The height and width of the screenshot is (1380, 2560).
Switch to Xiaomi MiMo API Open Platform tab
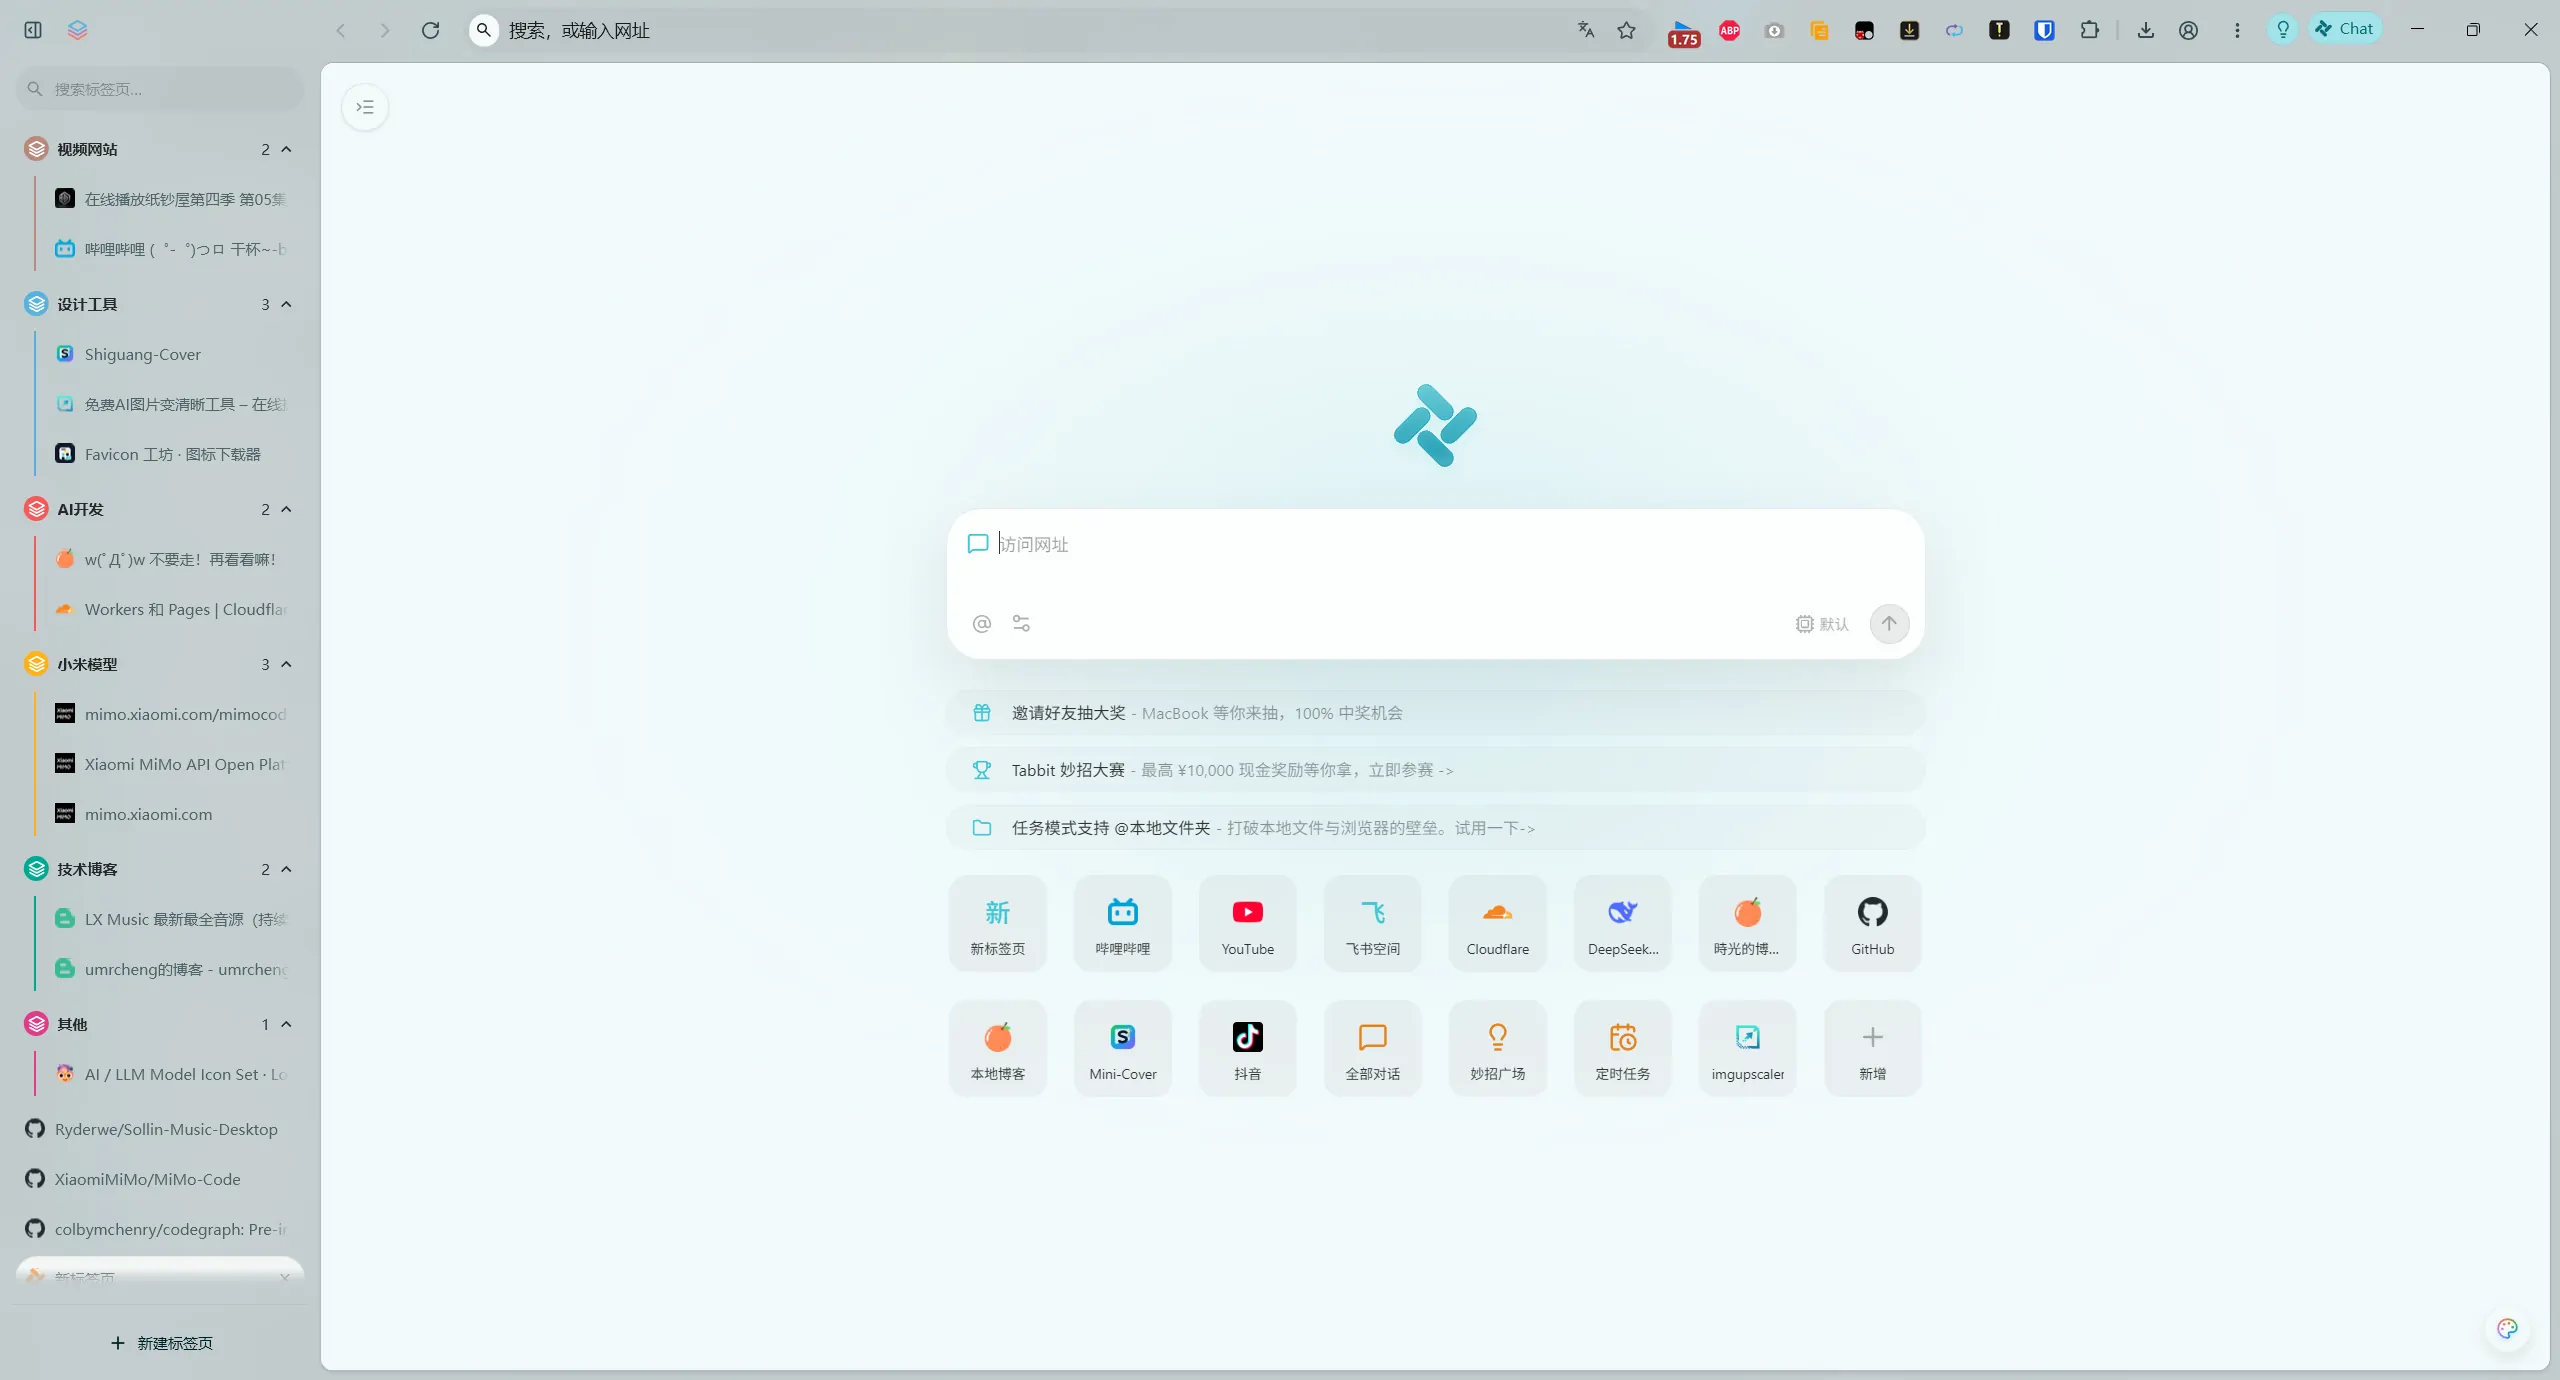click(171, 764)
